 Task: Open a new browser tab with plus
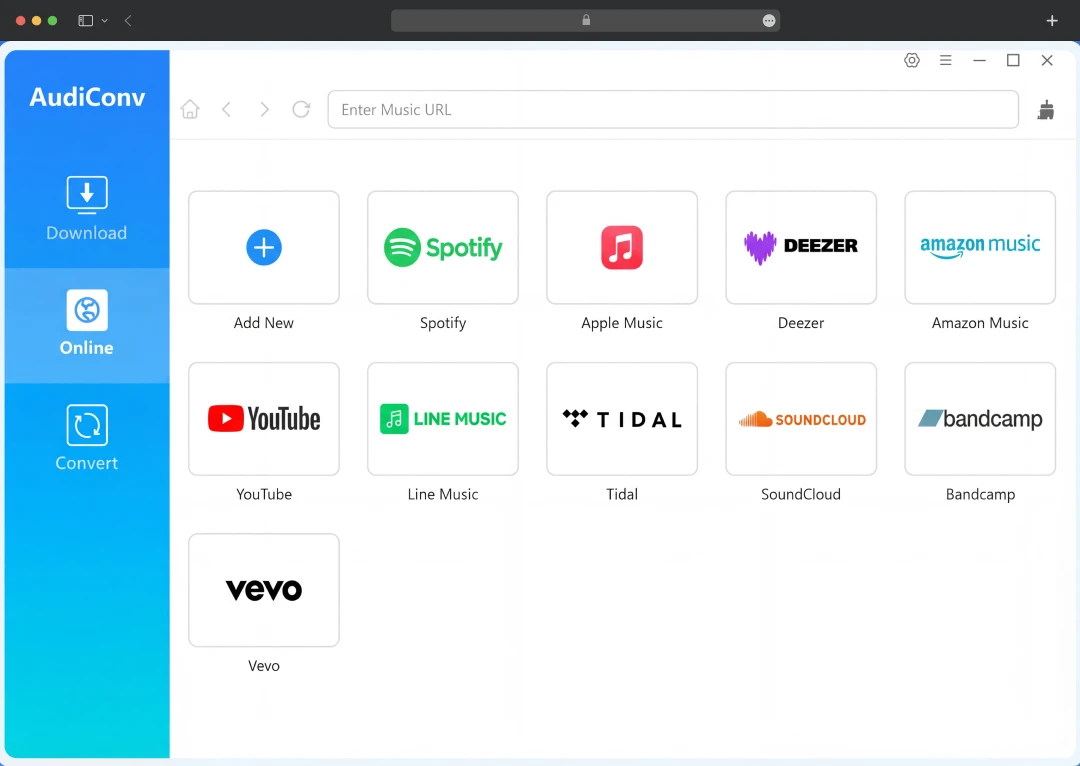click(1052, 21)
